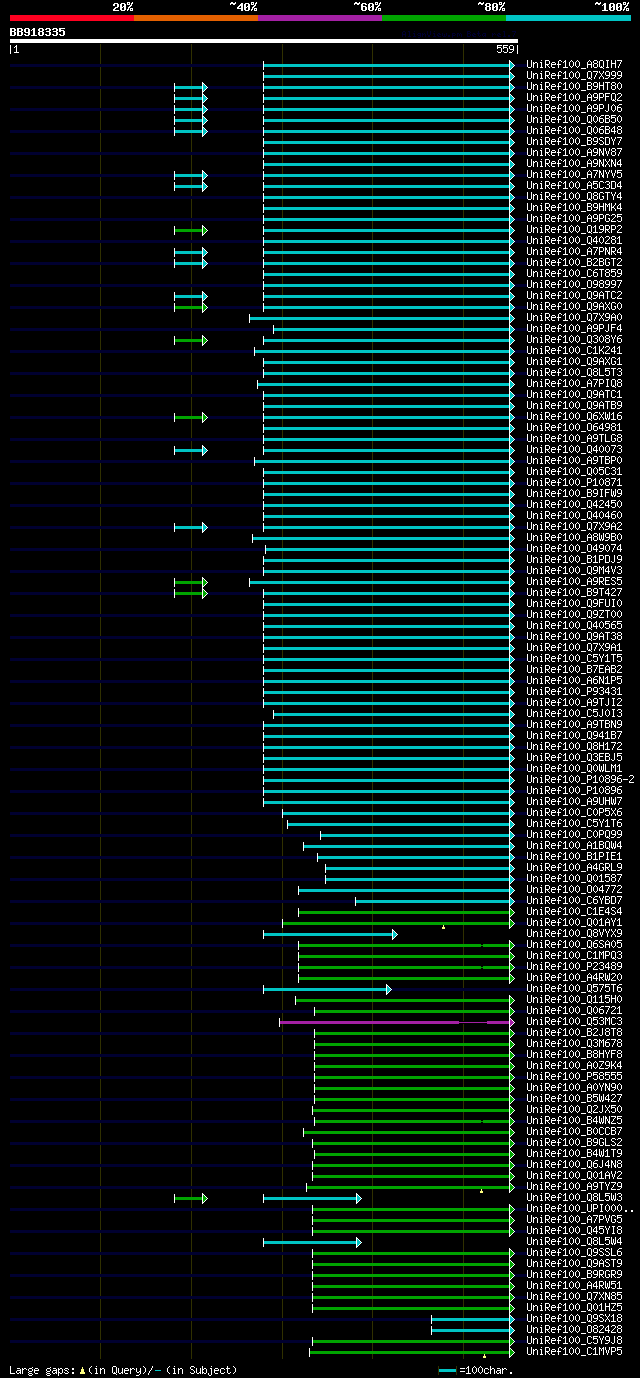
Task: Open hit UniRef100_Q7X999
Action: 575,75
